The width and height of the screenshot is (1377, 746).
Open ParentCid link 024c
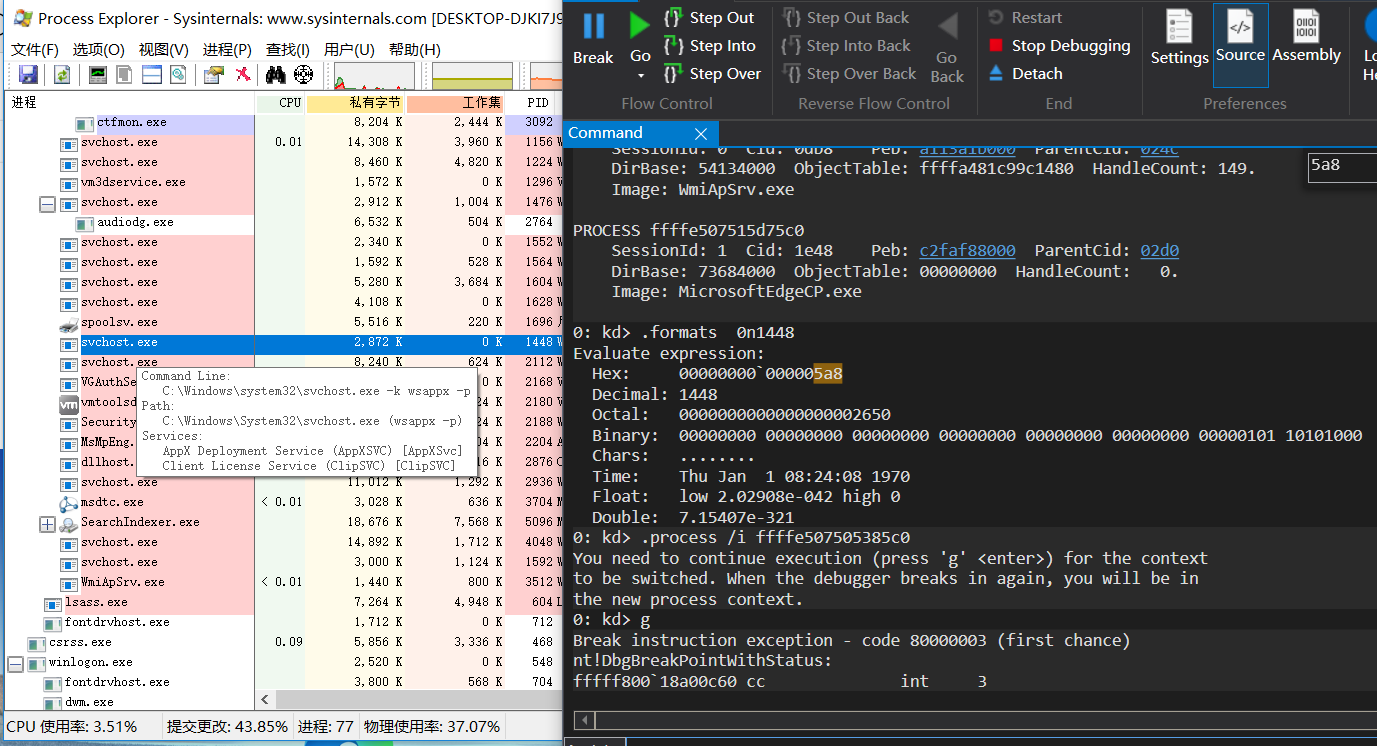pyautogui.click(x=1159, y=149)
